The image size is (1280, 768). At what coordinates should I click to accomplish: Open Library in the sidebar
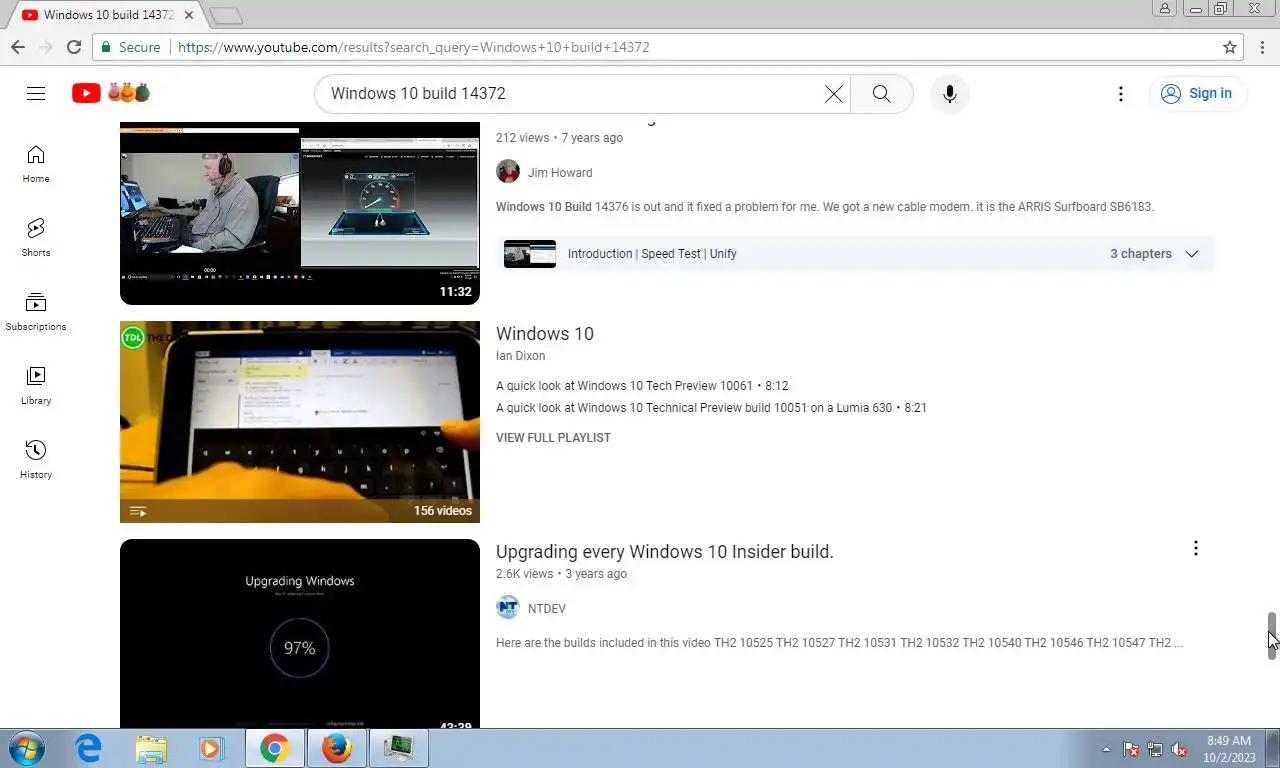coord(36,386)
